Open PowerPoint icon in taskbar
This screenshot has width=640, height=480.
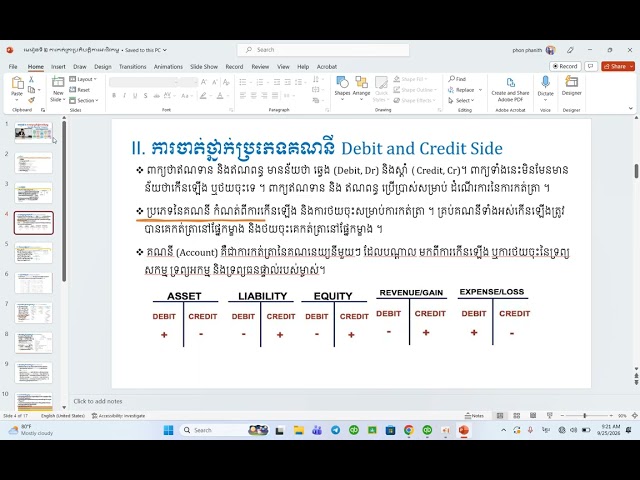click(463, 430)
